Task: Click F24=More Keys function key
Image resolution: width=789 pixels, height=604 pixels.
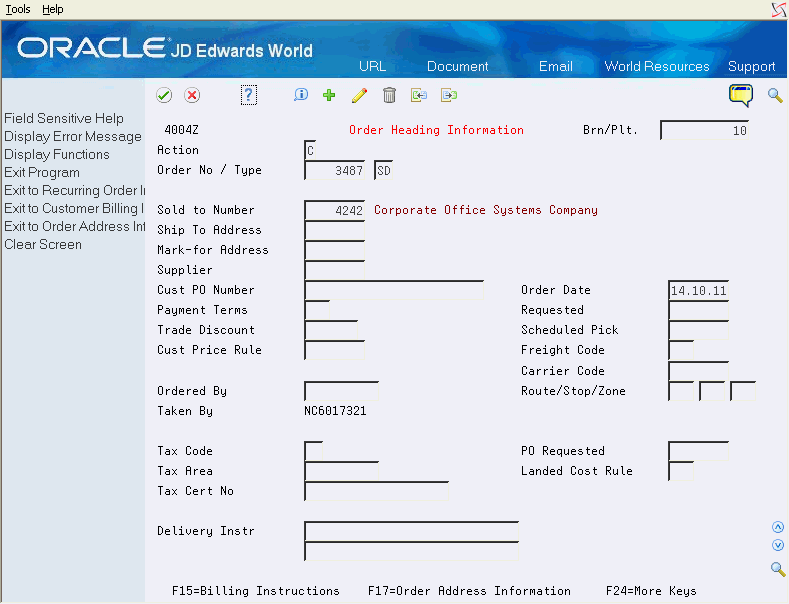Action: pyautogui.click(x=651, y=591)
